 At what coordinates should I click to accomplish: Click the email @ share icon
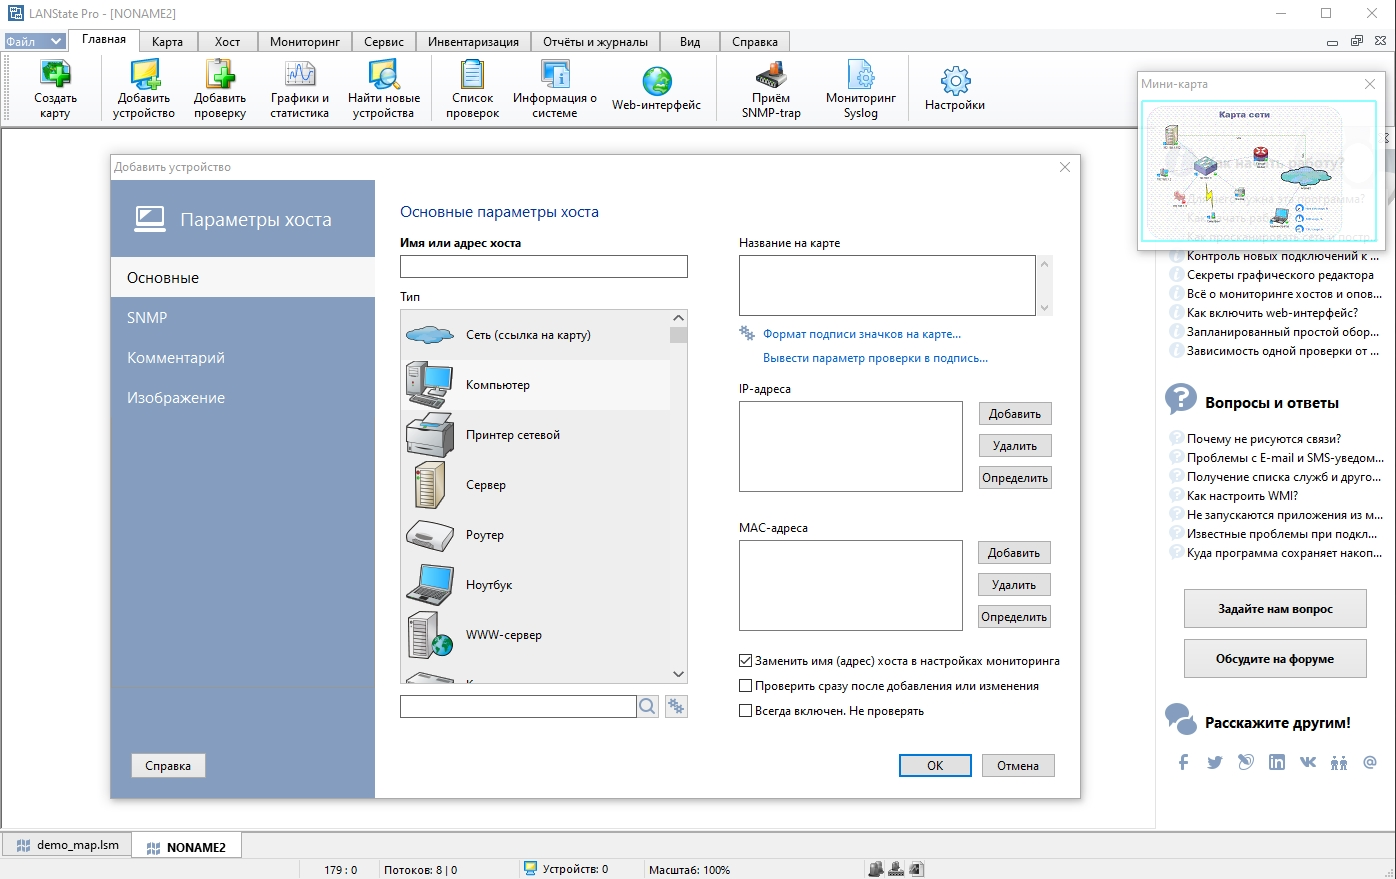click(1370, 762)
